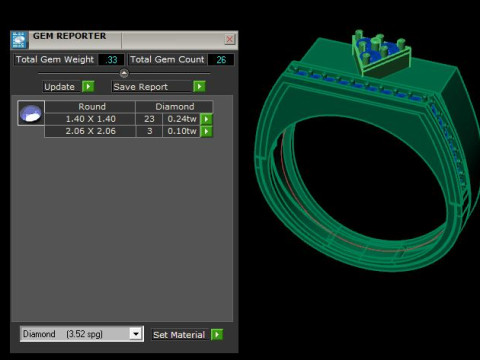Viewport: 480px width, 360px height.
Task: Close the Gem Reporter panel
Action: [x=230, y=40]
